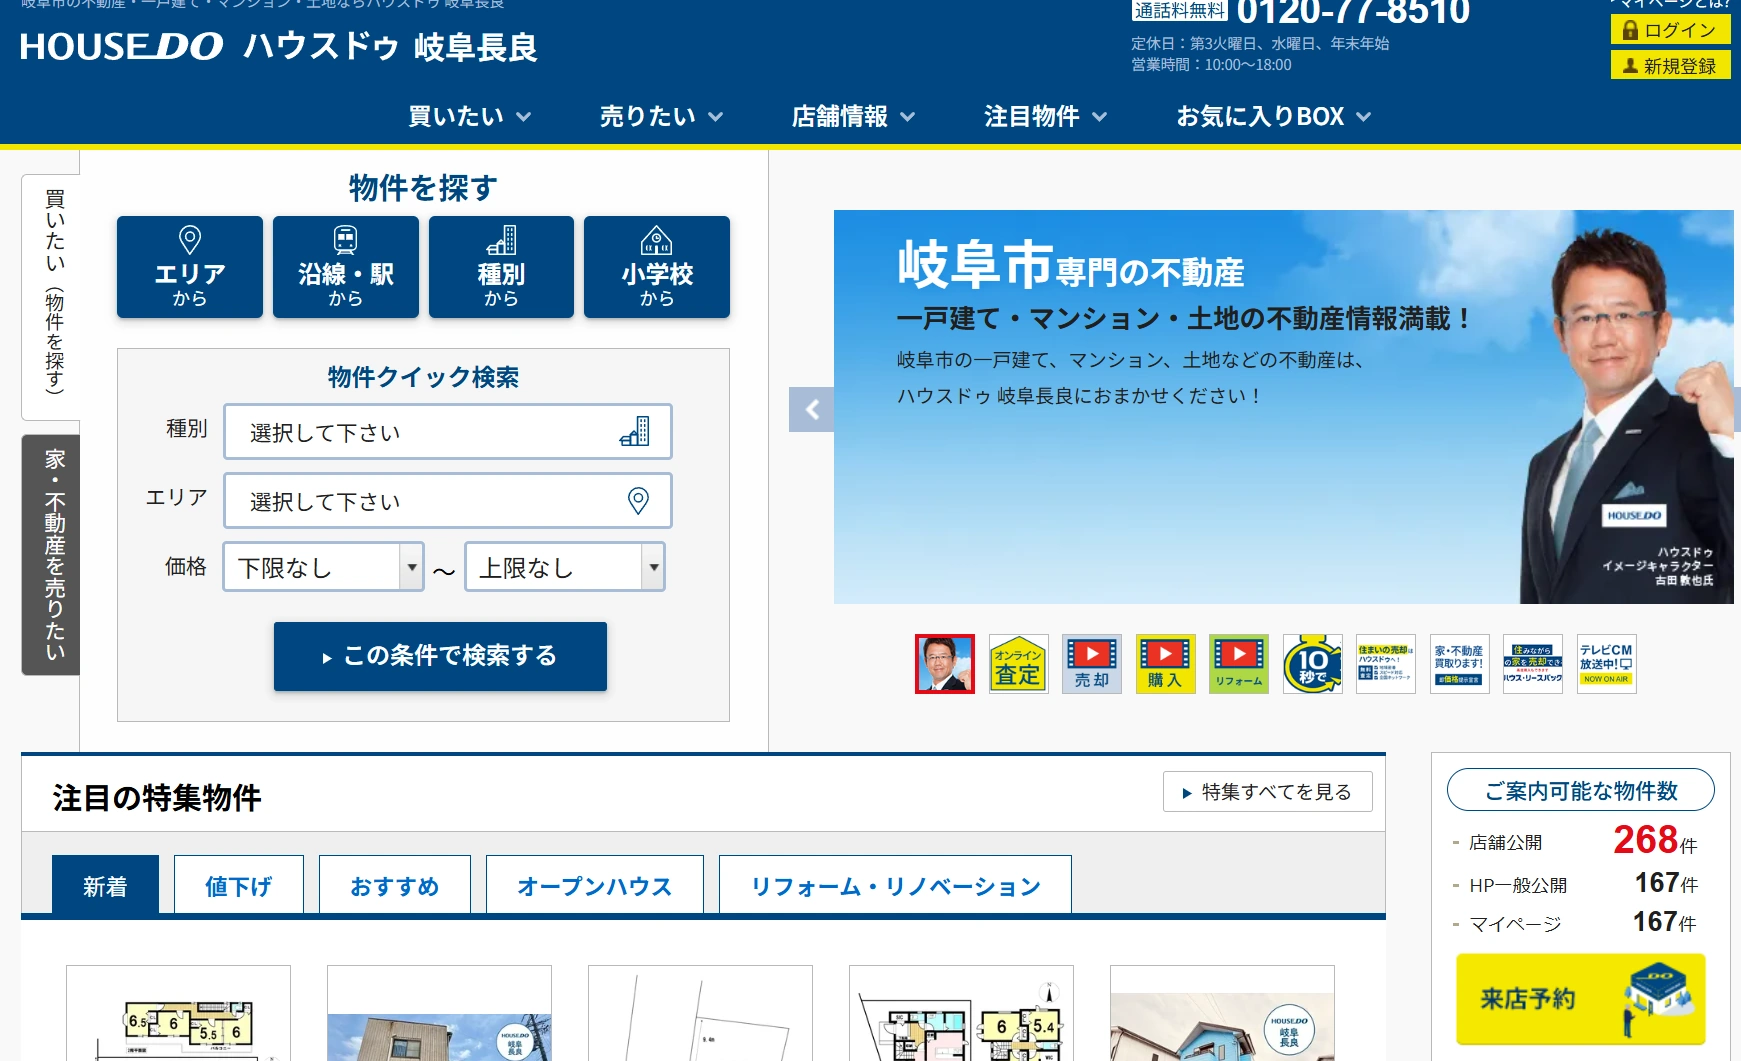1741x1061 pixels.
Task: Open the 上限なし price dropdown
Action: coord(565,567)
